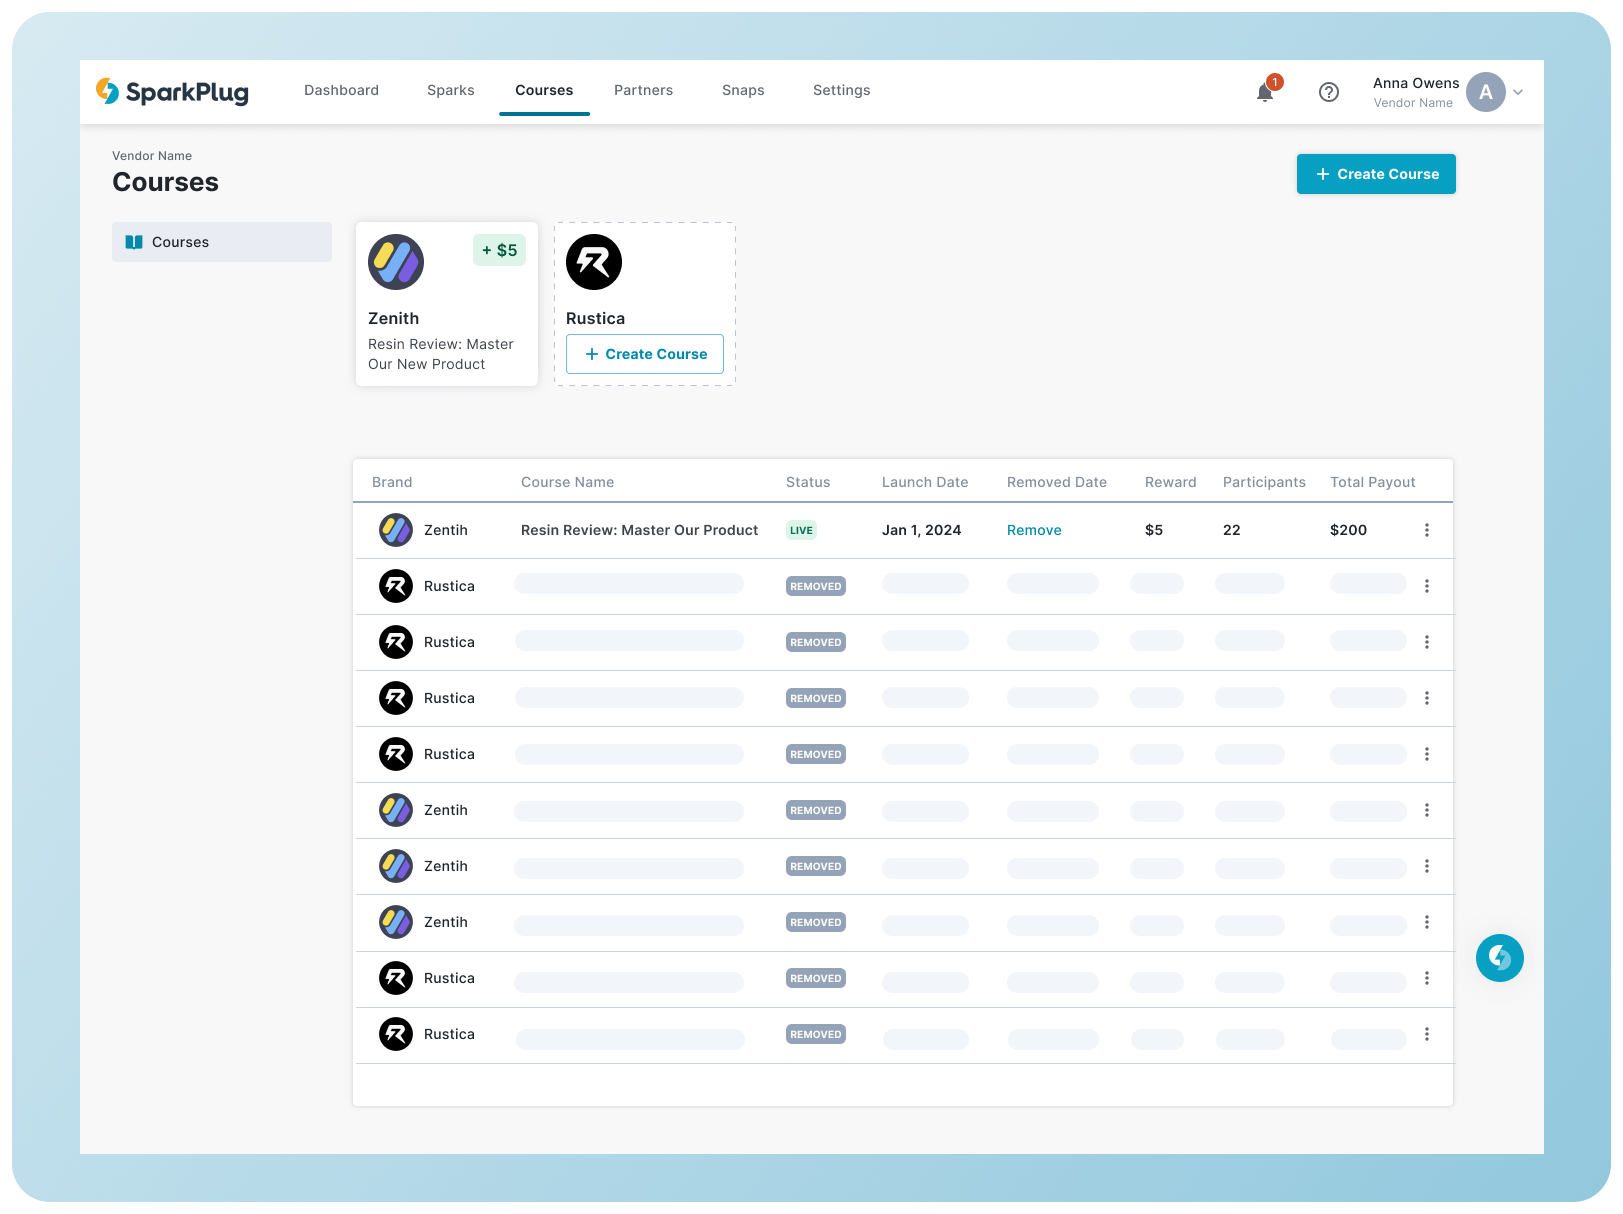Click the Removed Date column header
1623x1214 pixels.
pos(1057,482)
